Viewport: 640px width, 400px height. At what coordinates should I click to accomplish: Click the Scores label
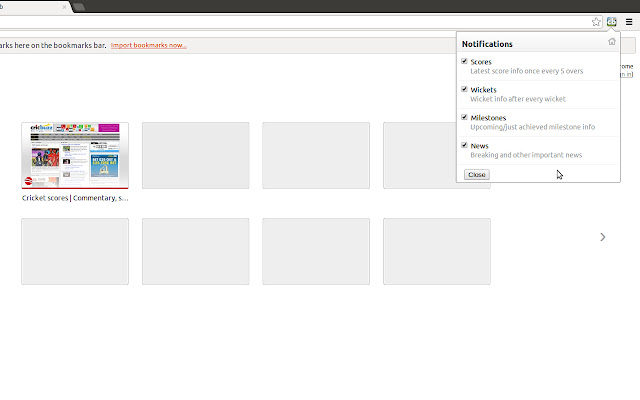481,62
